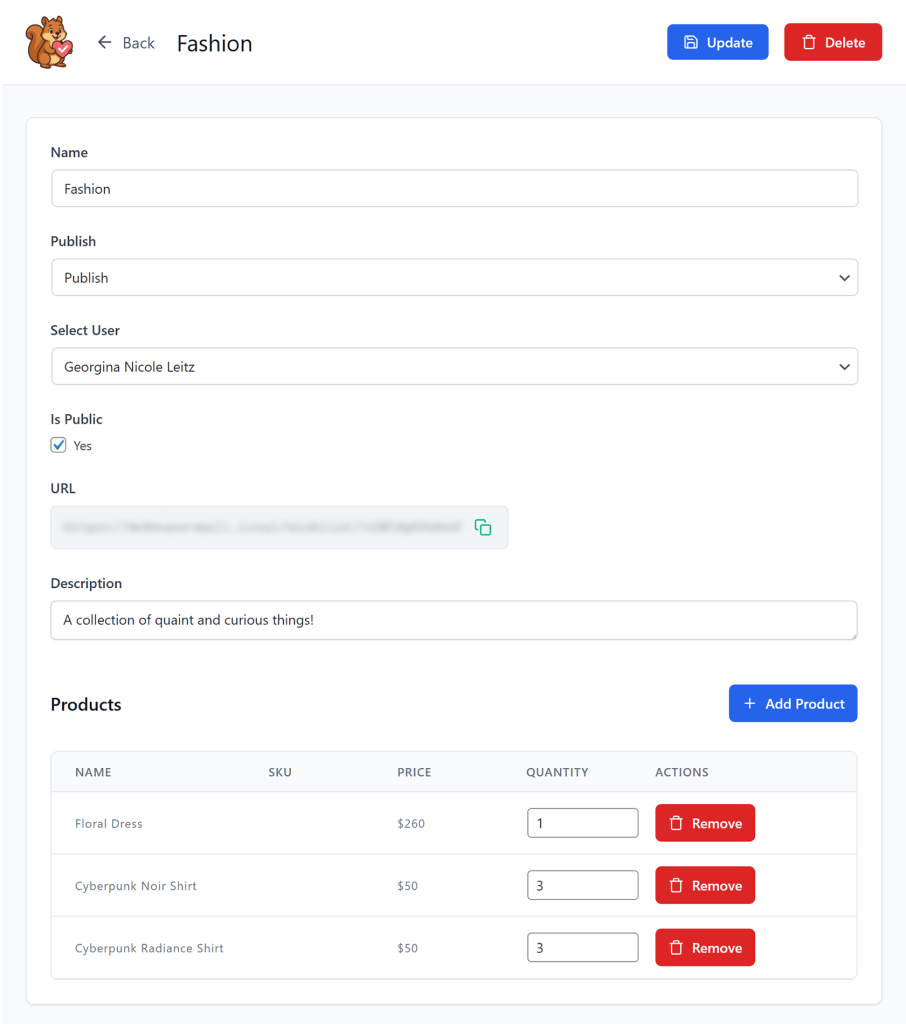Click the Update button
Image resolution: width=906 pixels, height=1024 pixels.
[x=717, y=42]
